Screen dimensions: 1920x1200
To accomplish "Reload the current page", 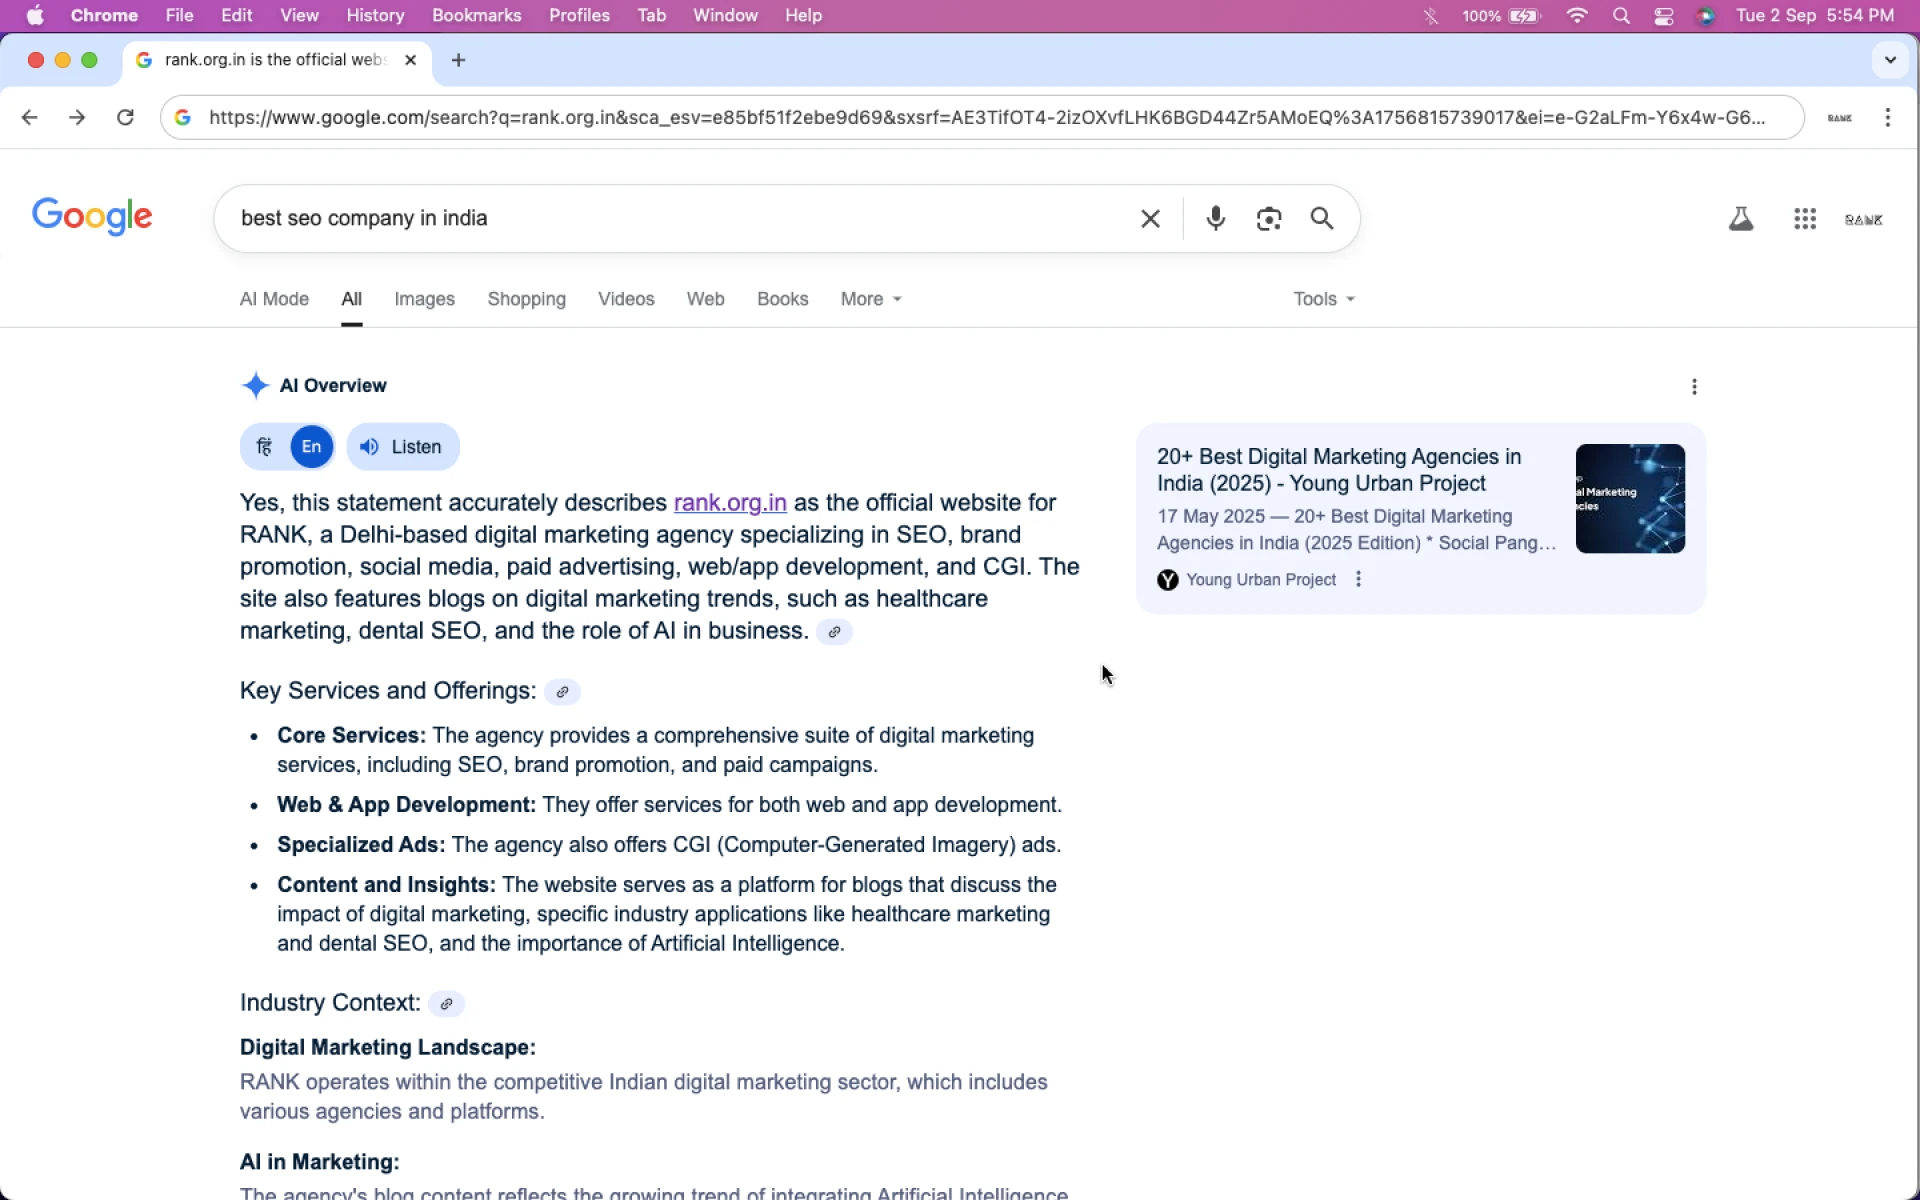I will point(125,117).
